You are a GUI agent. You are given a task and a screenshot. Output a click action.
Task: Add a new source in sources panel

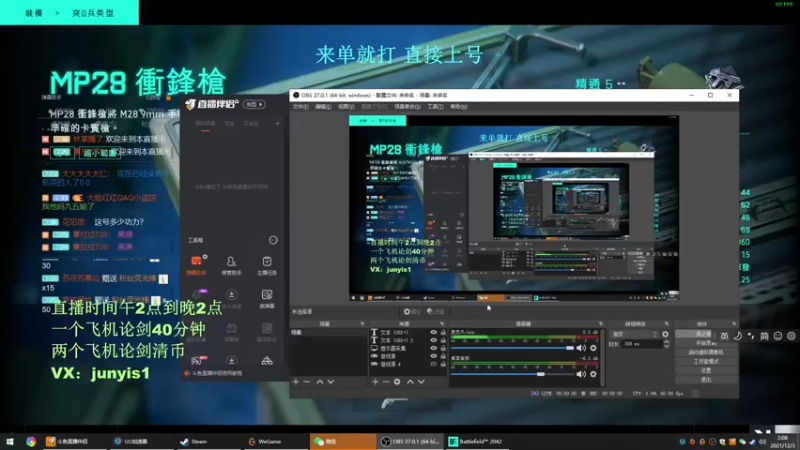[376, 382]
